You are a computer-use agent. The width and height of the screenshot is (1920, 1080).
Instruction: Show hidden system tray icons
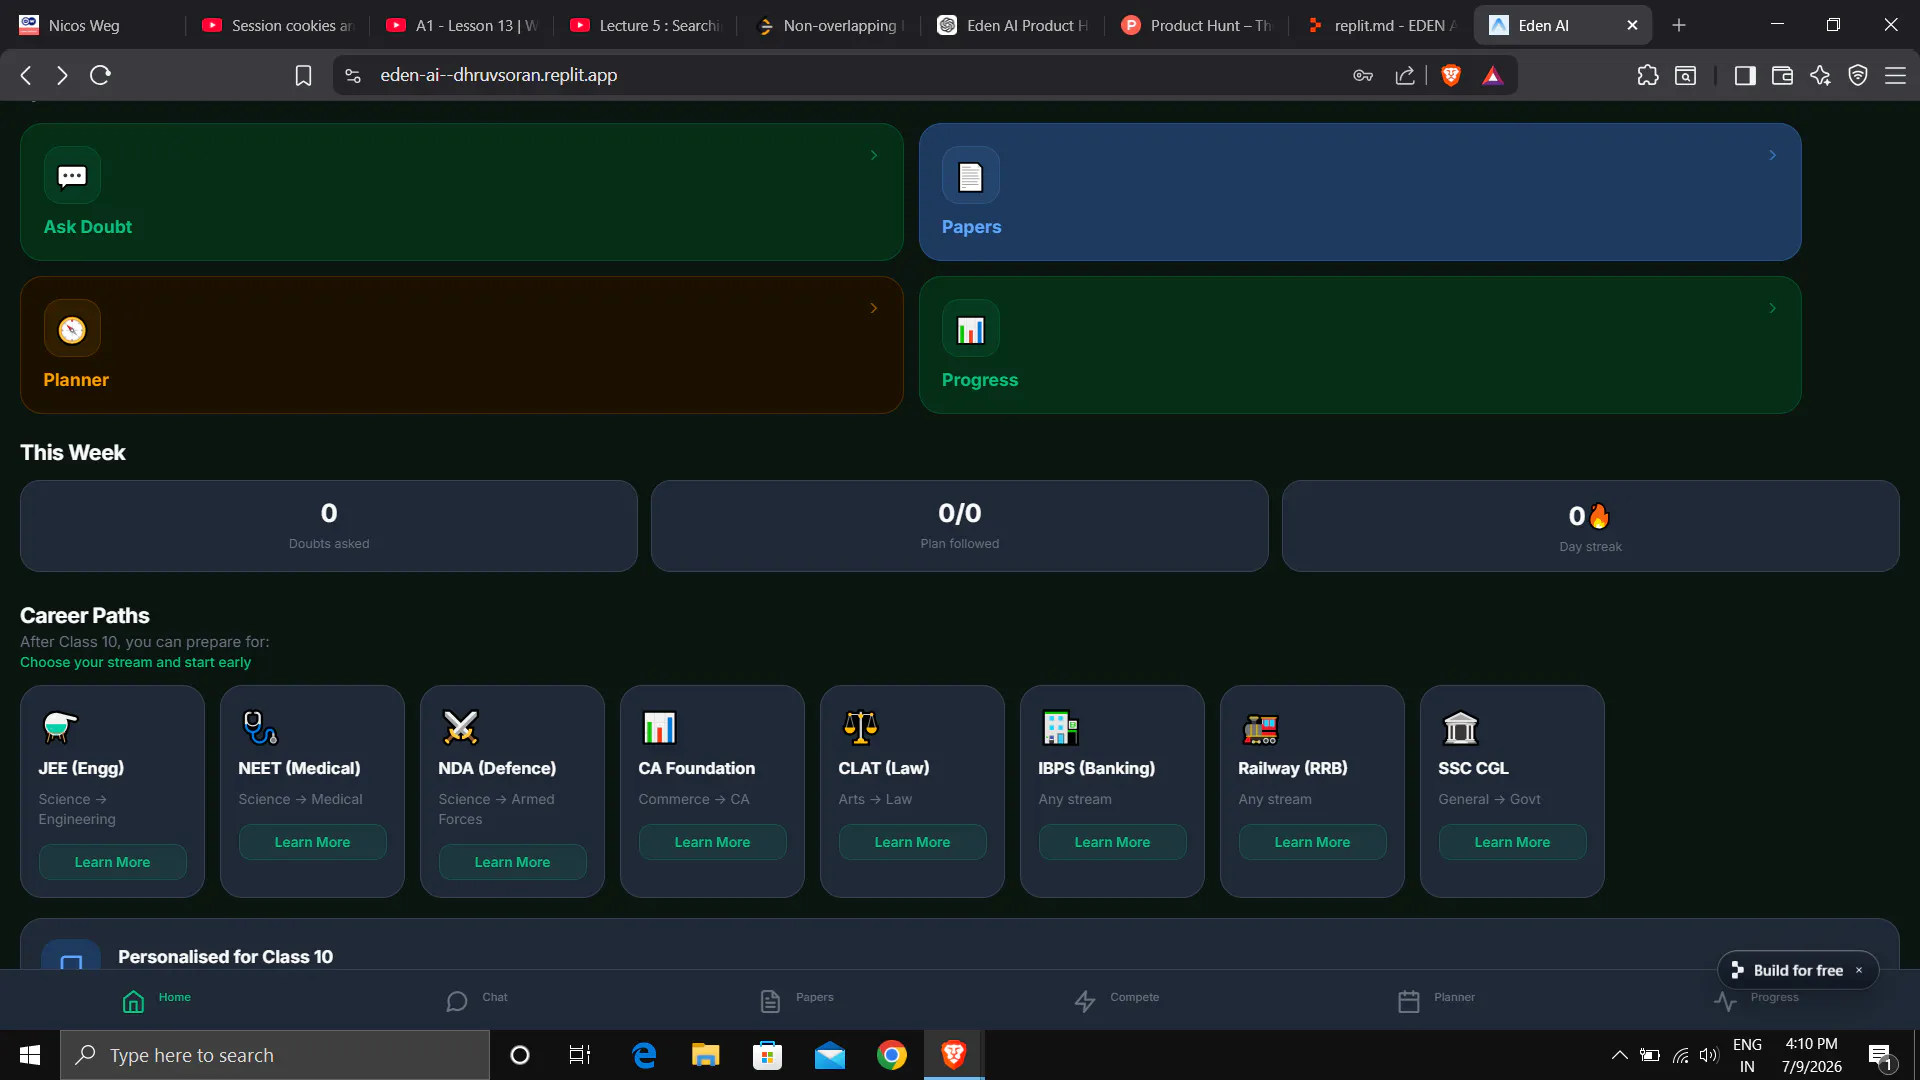[x=1619, y=1055]
